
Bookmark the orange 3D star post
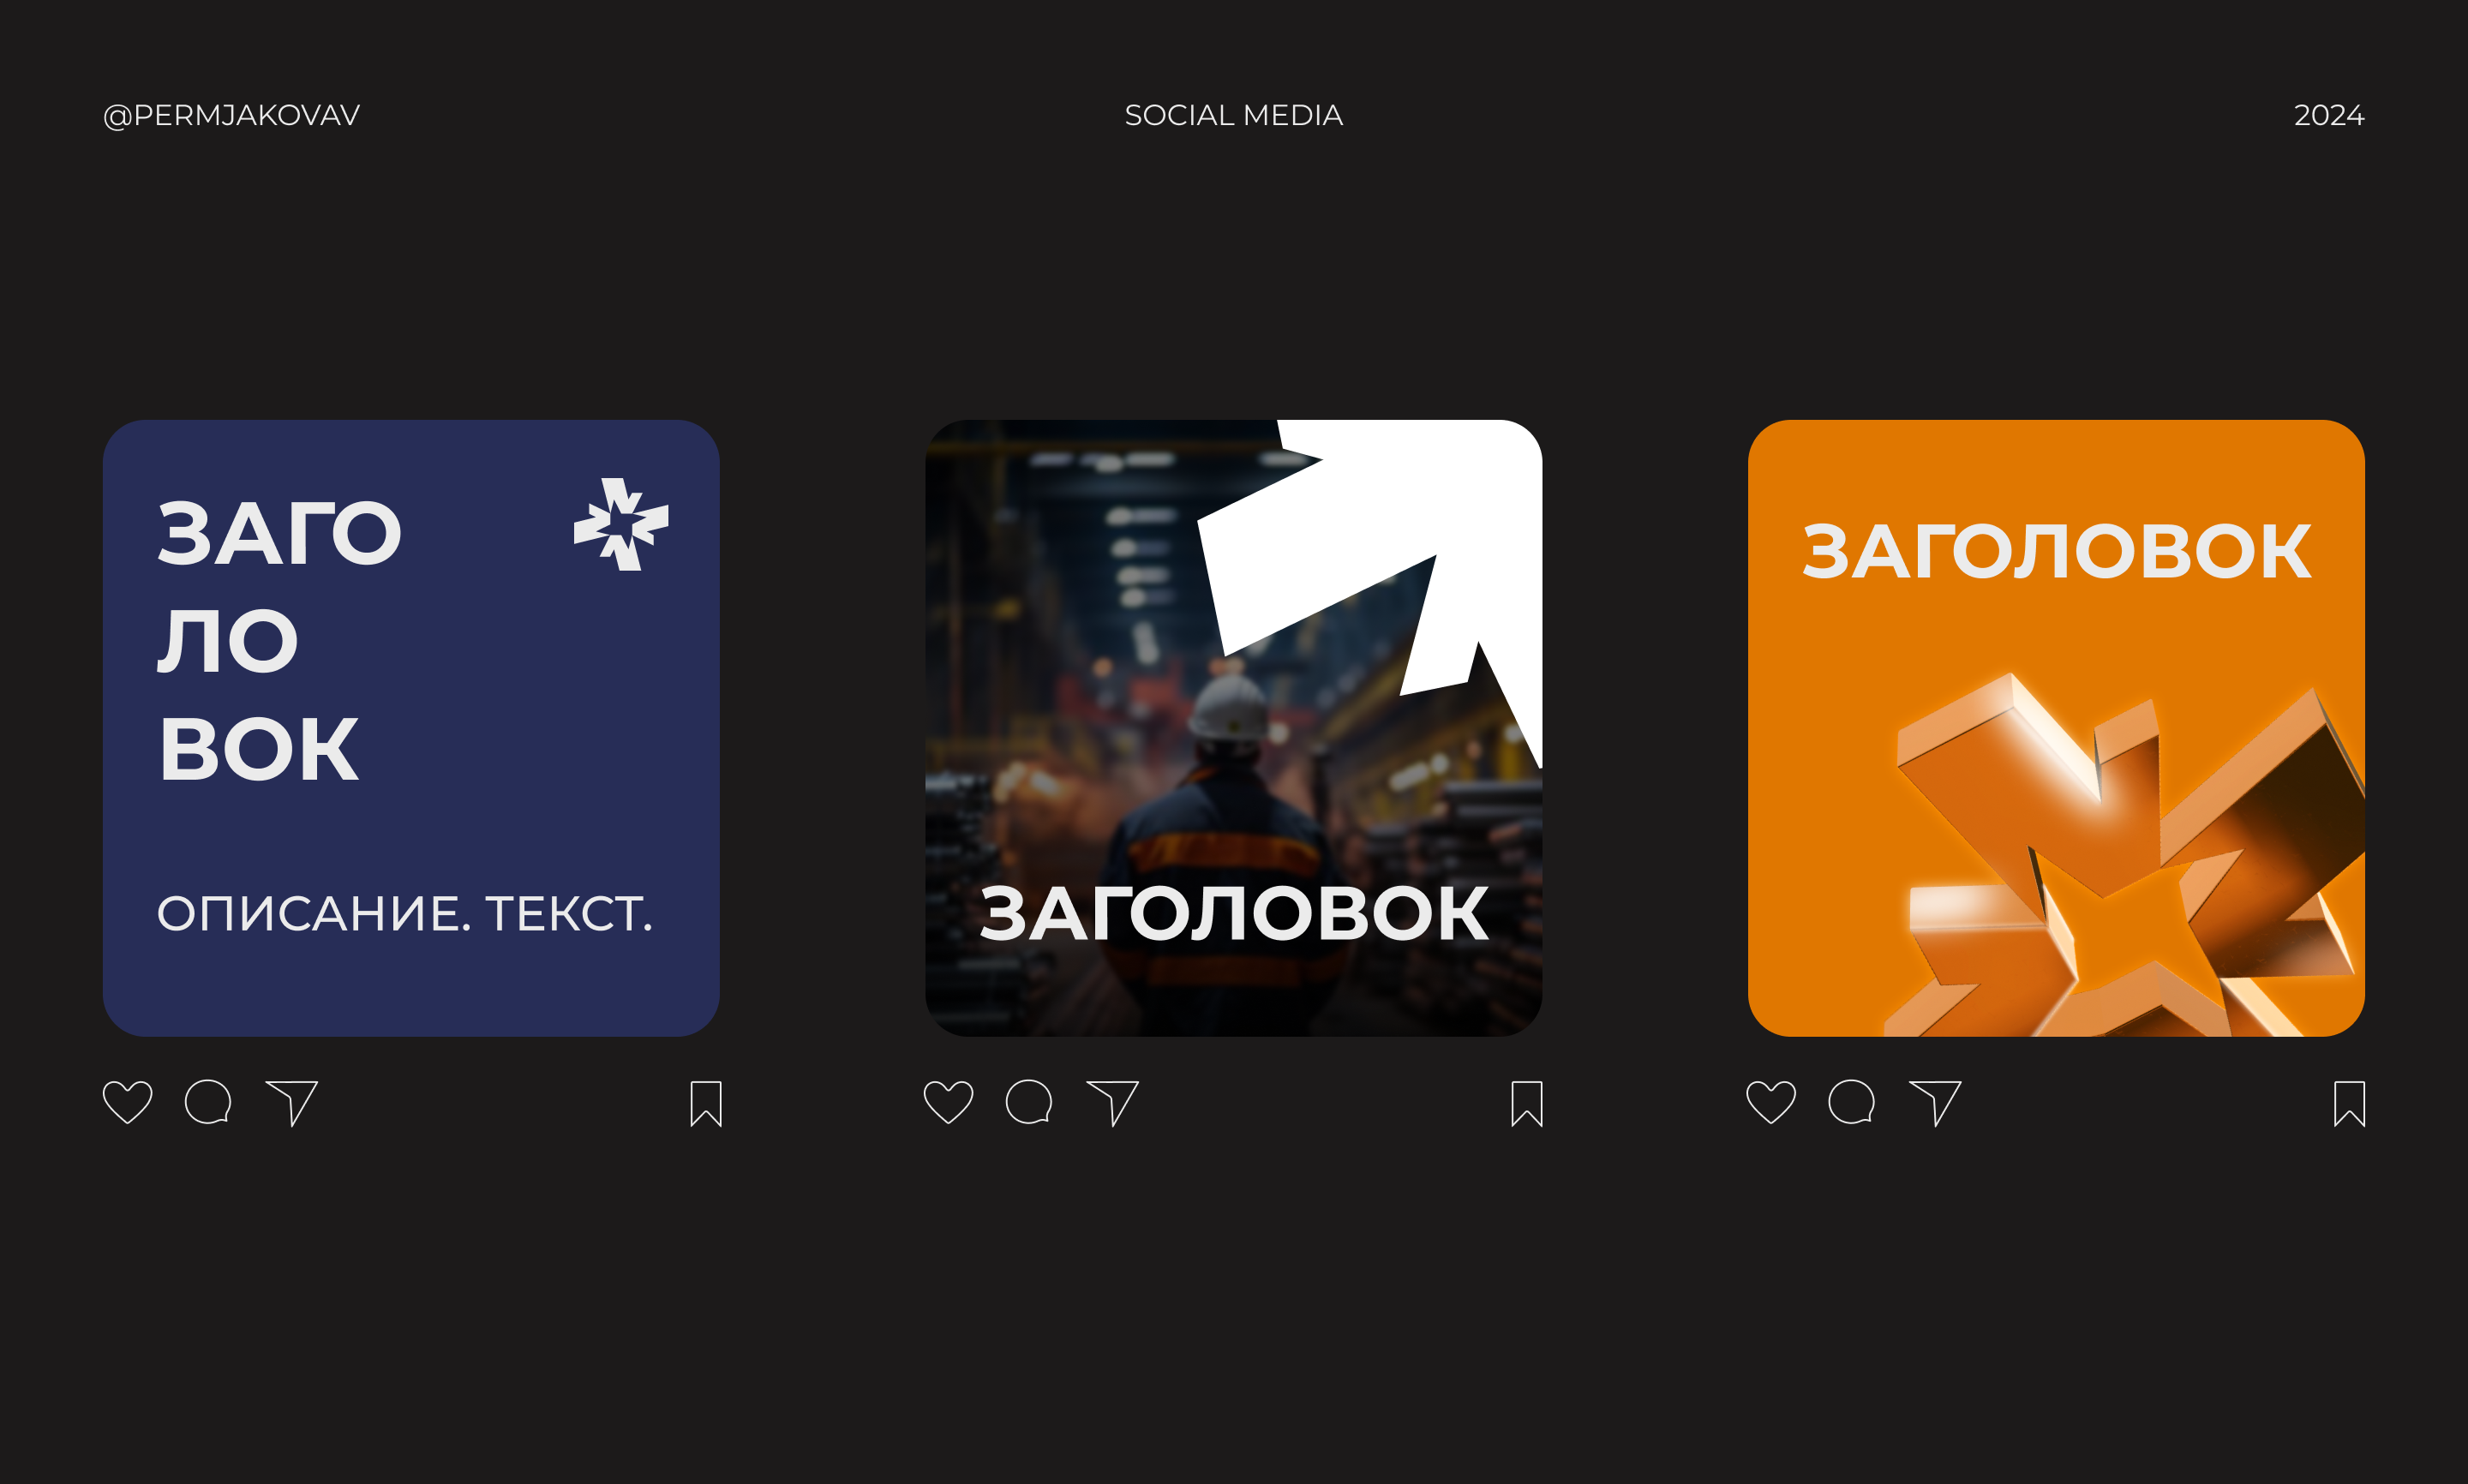(x=2350, y=1104)
